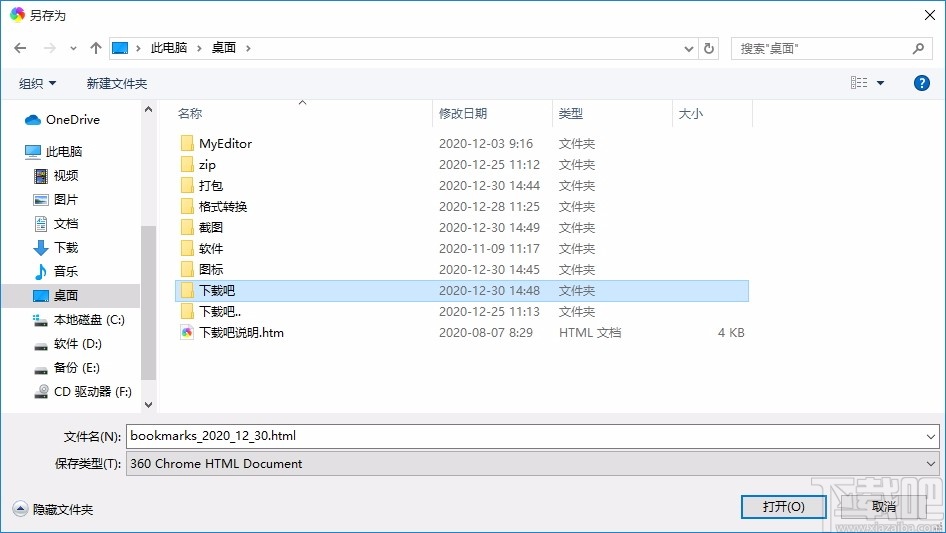This screenshot has width=946, height=533.
Task: Select the 打包 folder icon
Action: tap(188, 185)
